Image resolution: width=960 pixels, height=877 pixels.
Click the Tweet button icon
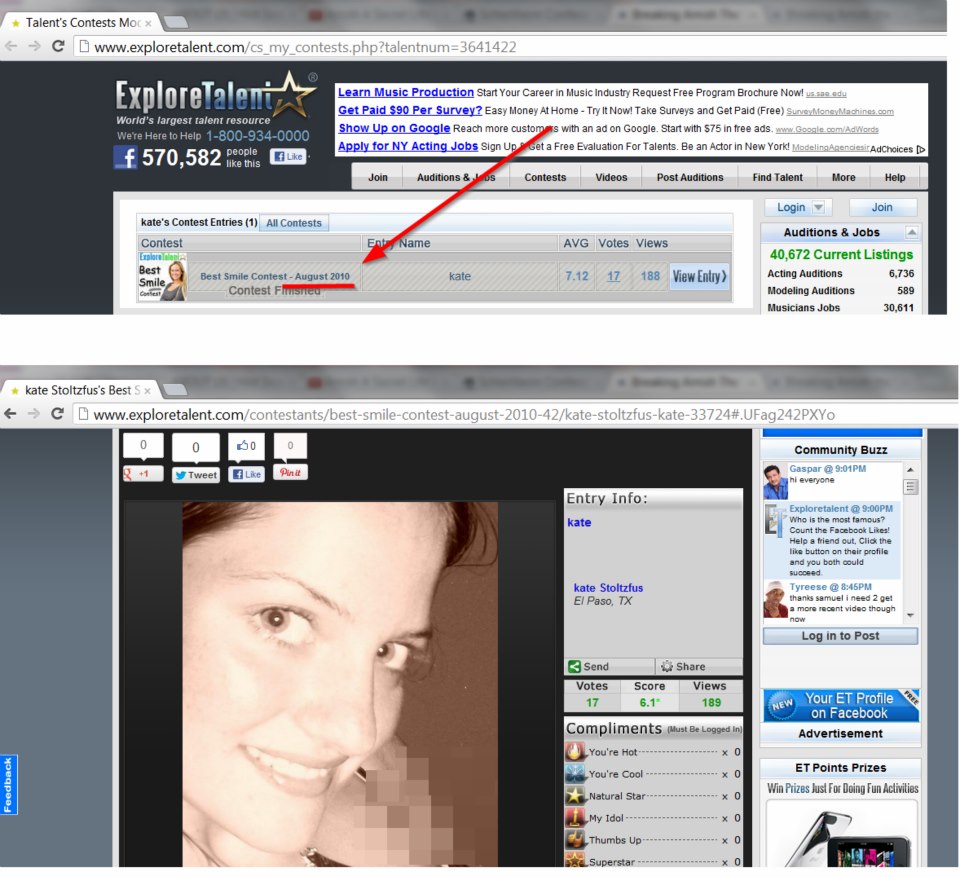click(x=195, y=475)
